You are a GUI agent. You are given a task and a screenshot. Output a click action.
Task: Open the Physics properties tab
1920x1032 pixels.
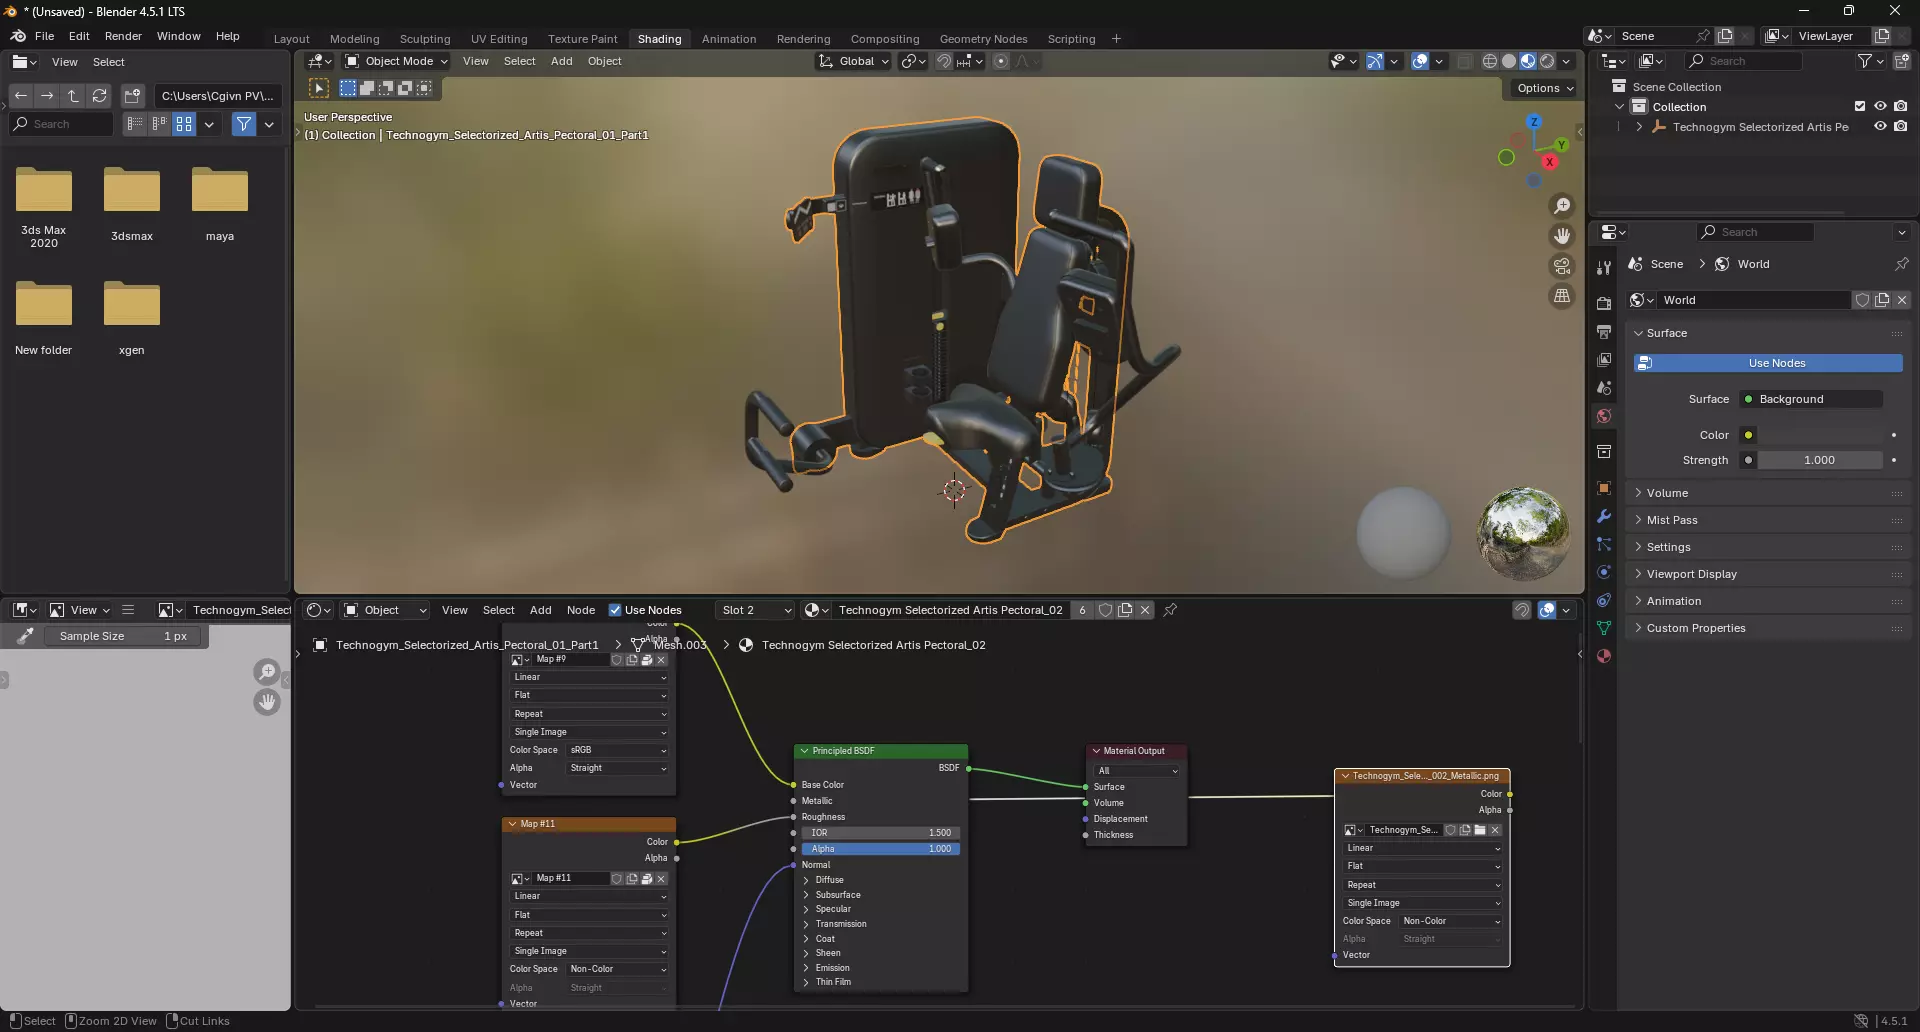(1604, 572)
